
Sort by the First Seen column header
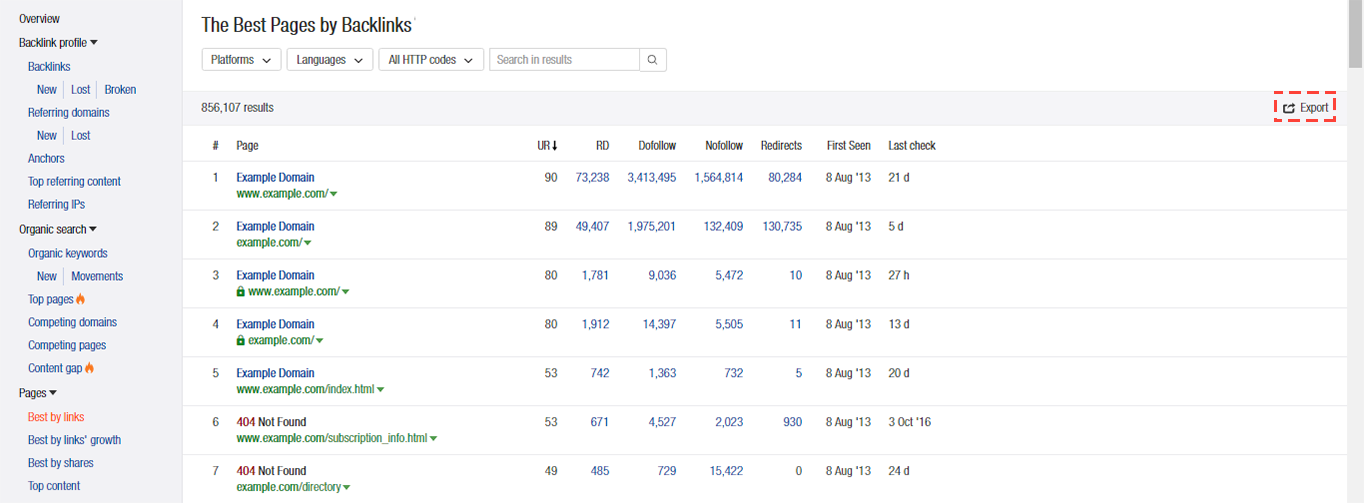[x=848, y=146]
